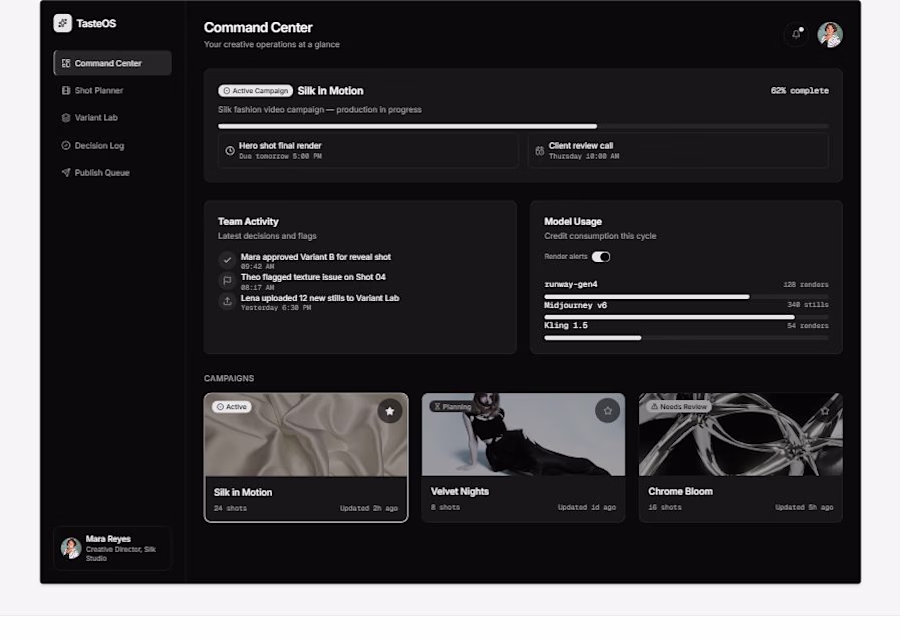
Task: Click the 'Chrome Bloom' card title
Action: (680, 491)
